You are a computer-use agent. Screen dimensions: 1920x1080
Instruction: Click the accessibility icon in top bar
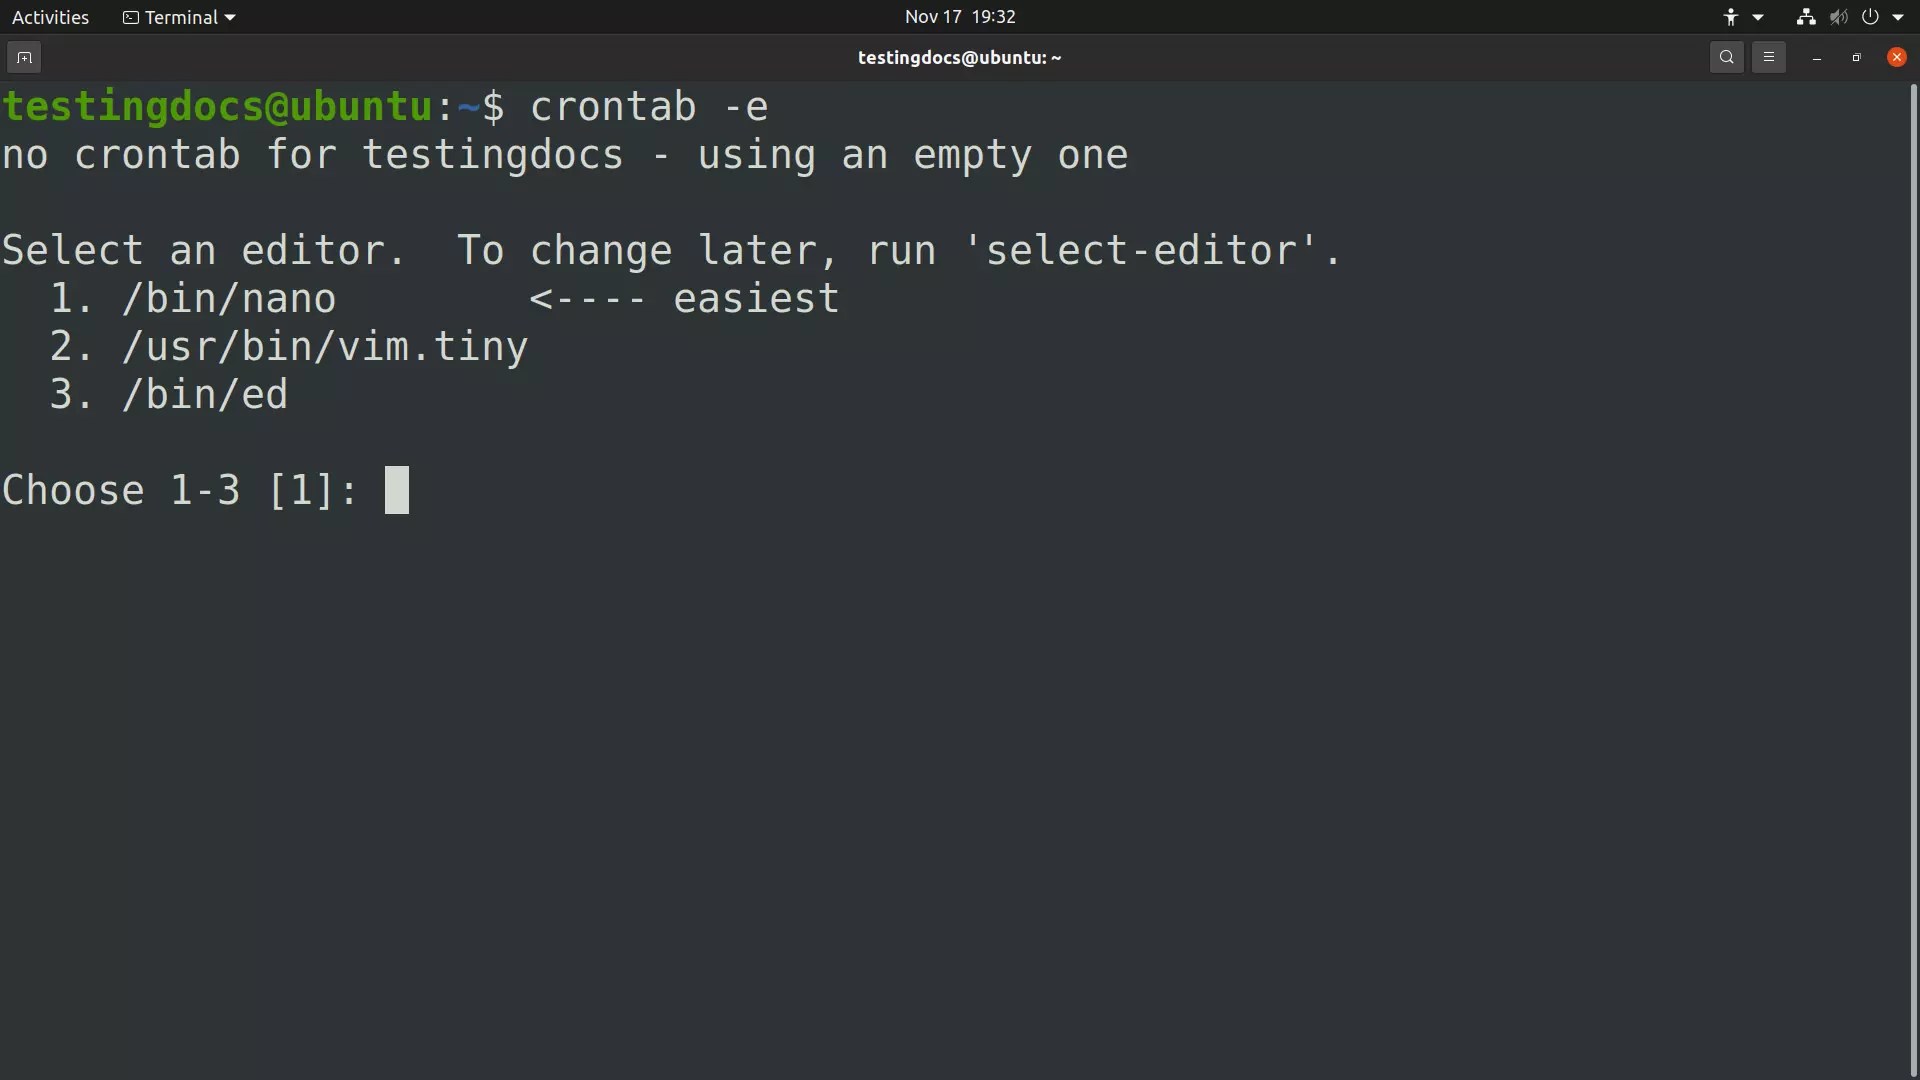pos(1731,17)
